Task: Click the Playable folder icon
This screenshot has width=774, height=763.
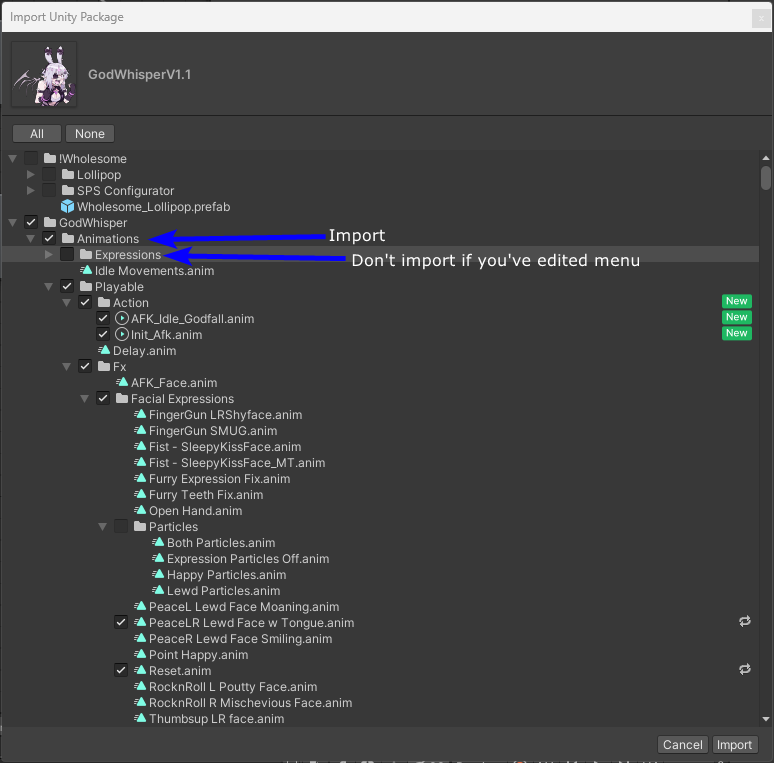Action: [86, 286]
